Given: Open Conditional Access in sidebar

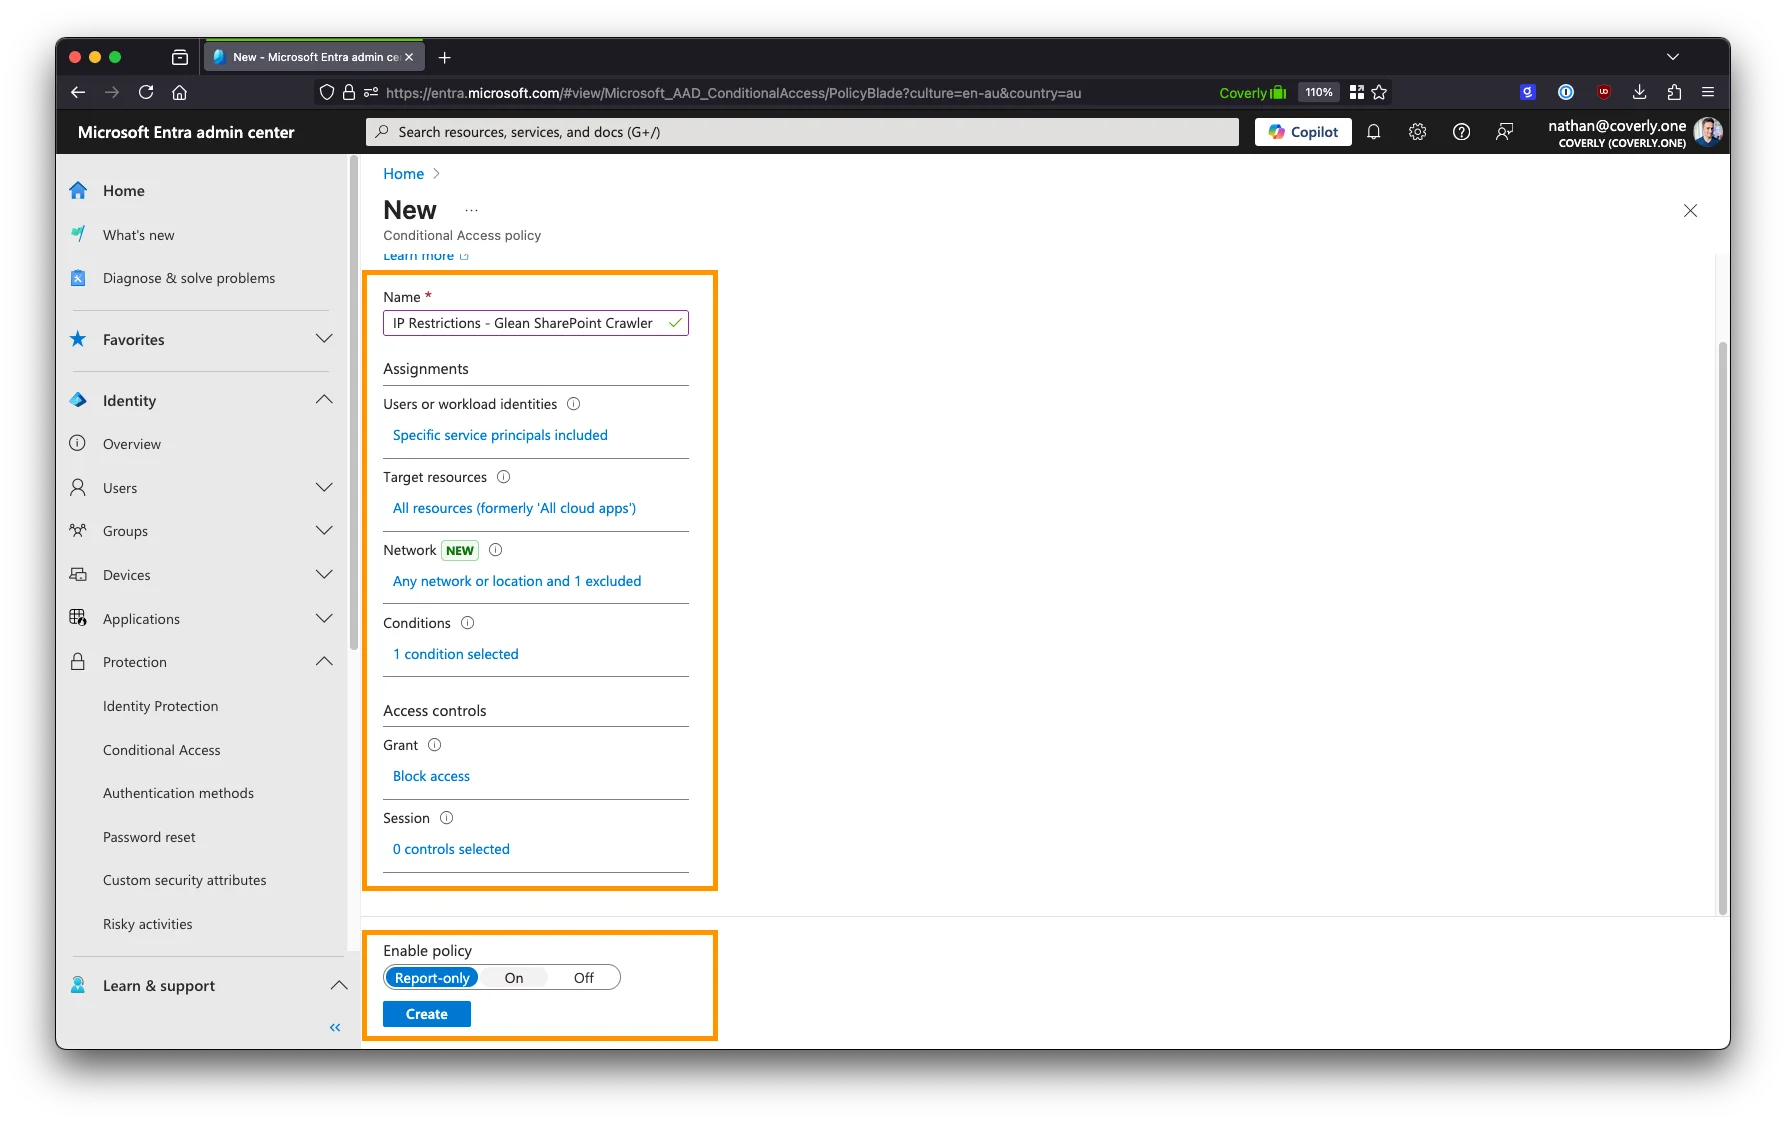Looking at the screenshot, I should pyautogui.click(x=162, y=750).
